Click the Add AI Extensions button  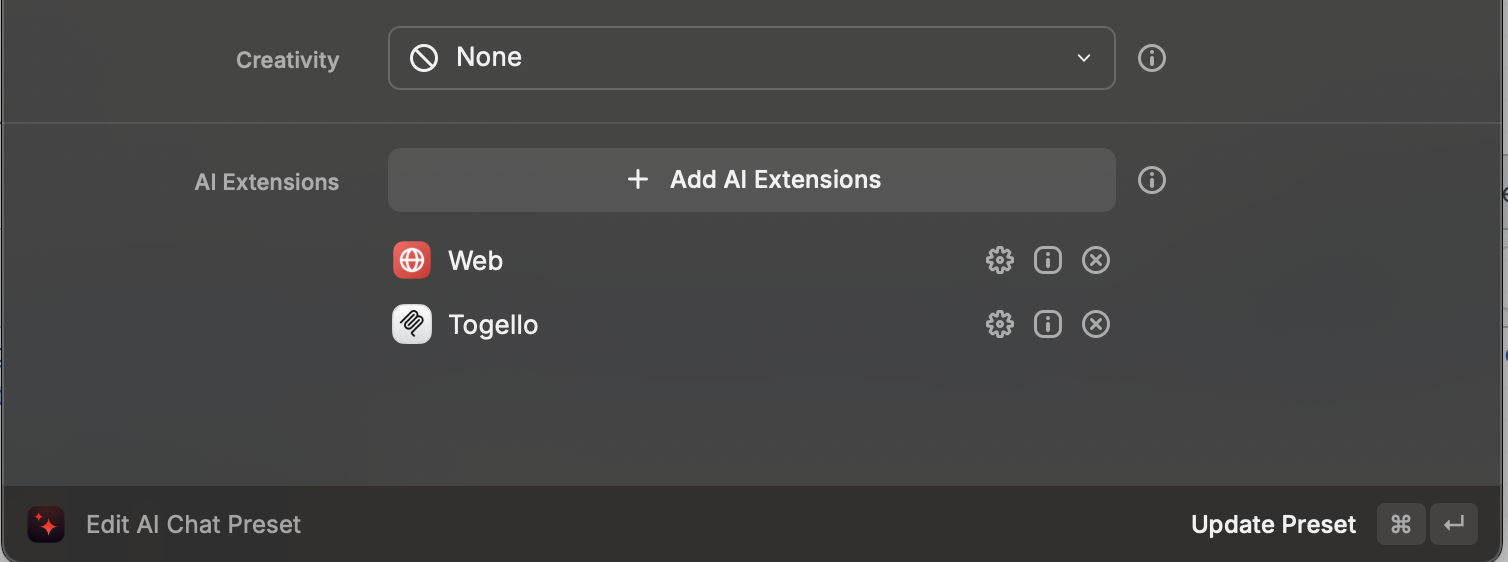(x=751, y=180)
